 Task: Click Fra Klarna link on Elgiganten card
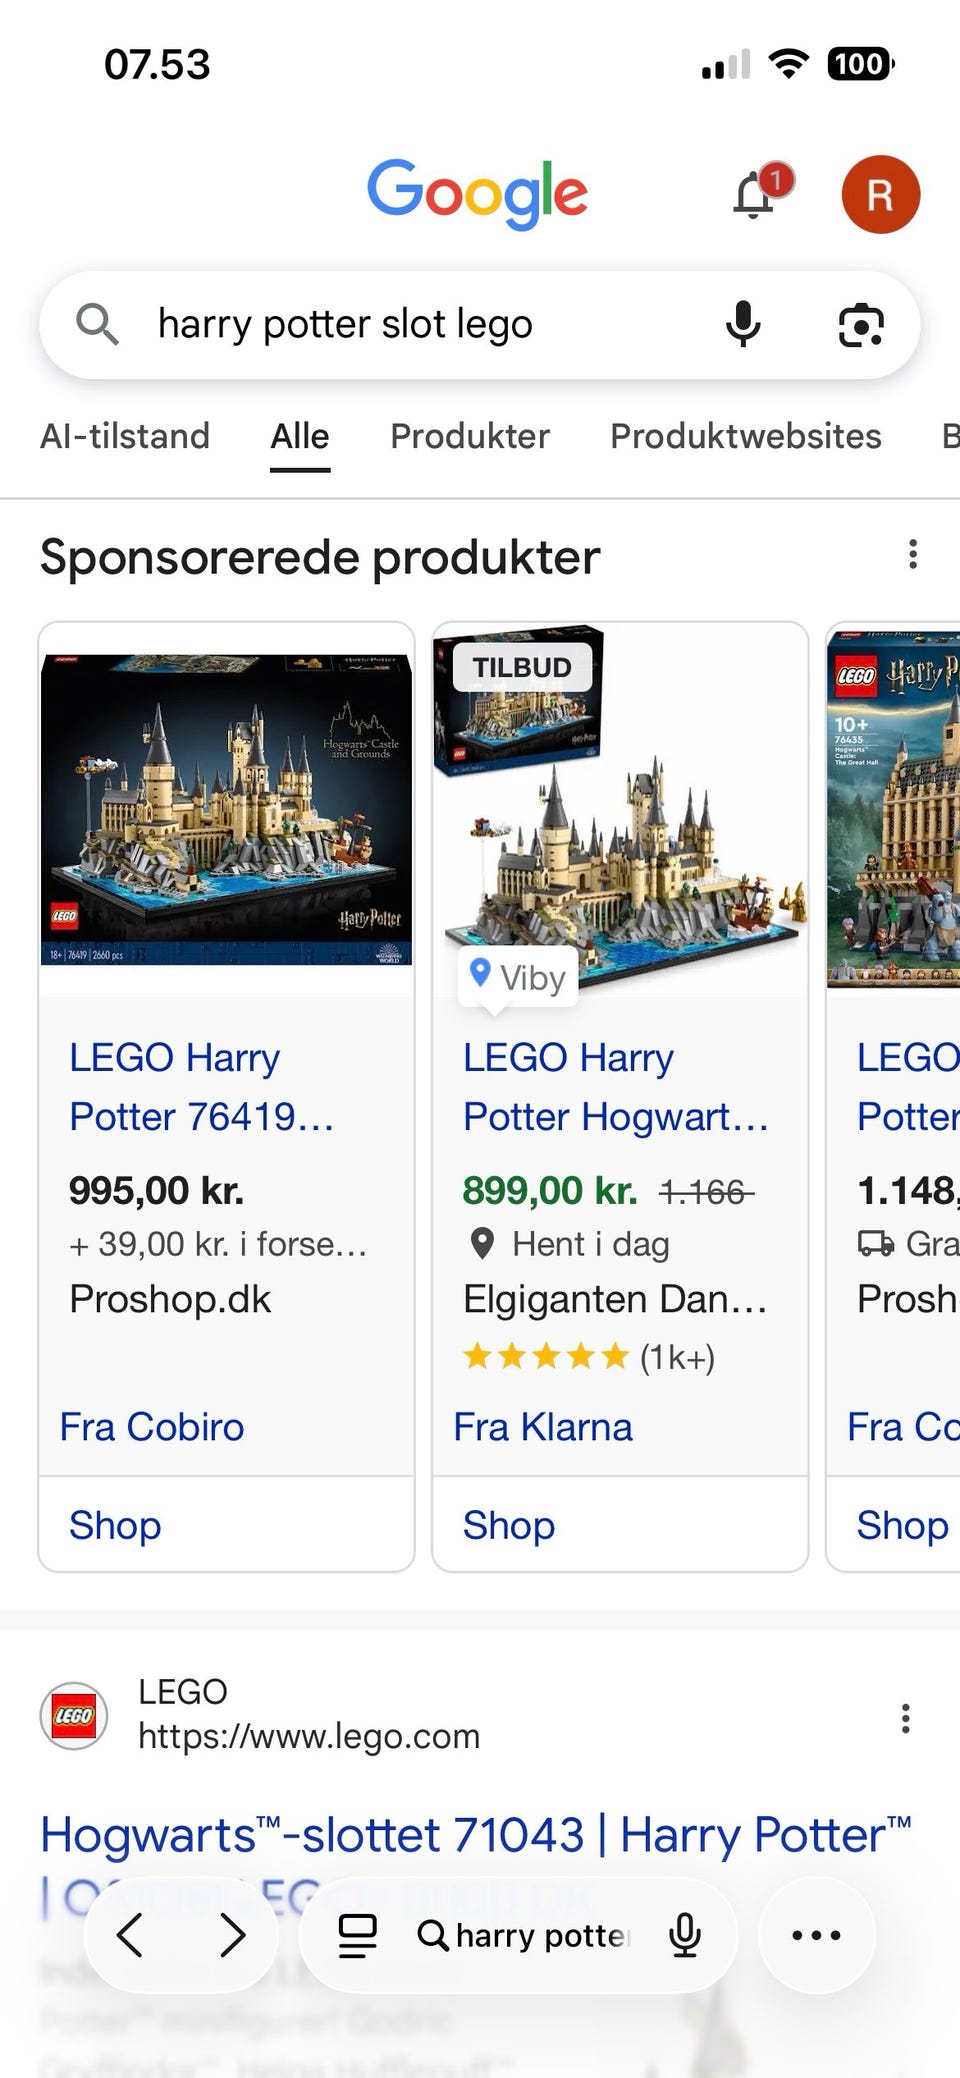[542, 1427]
